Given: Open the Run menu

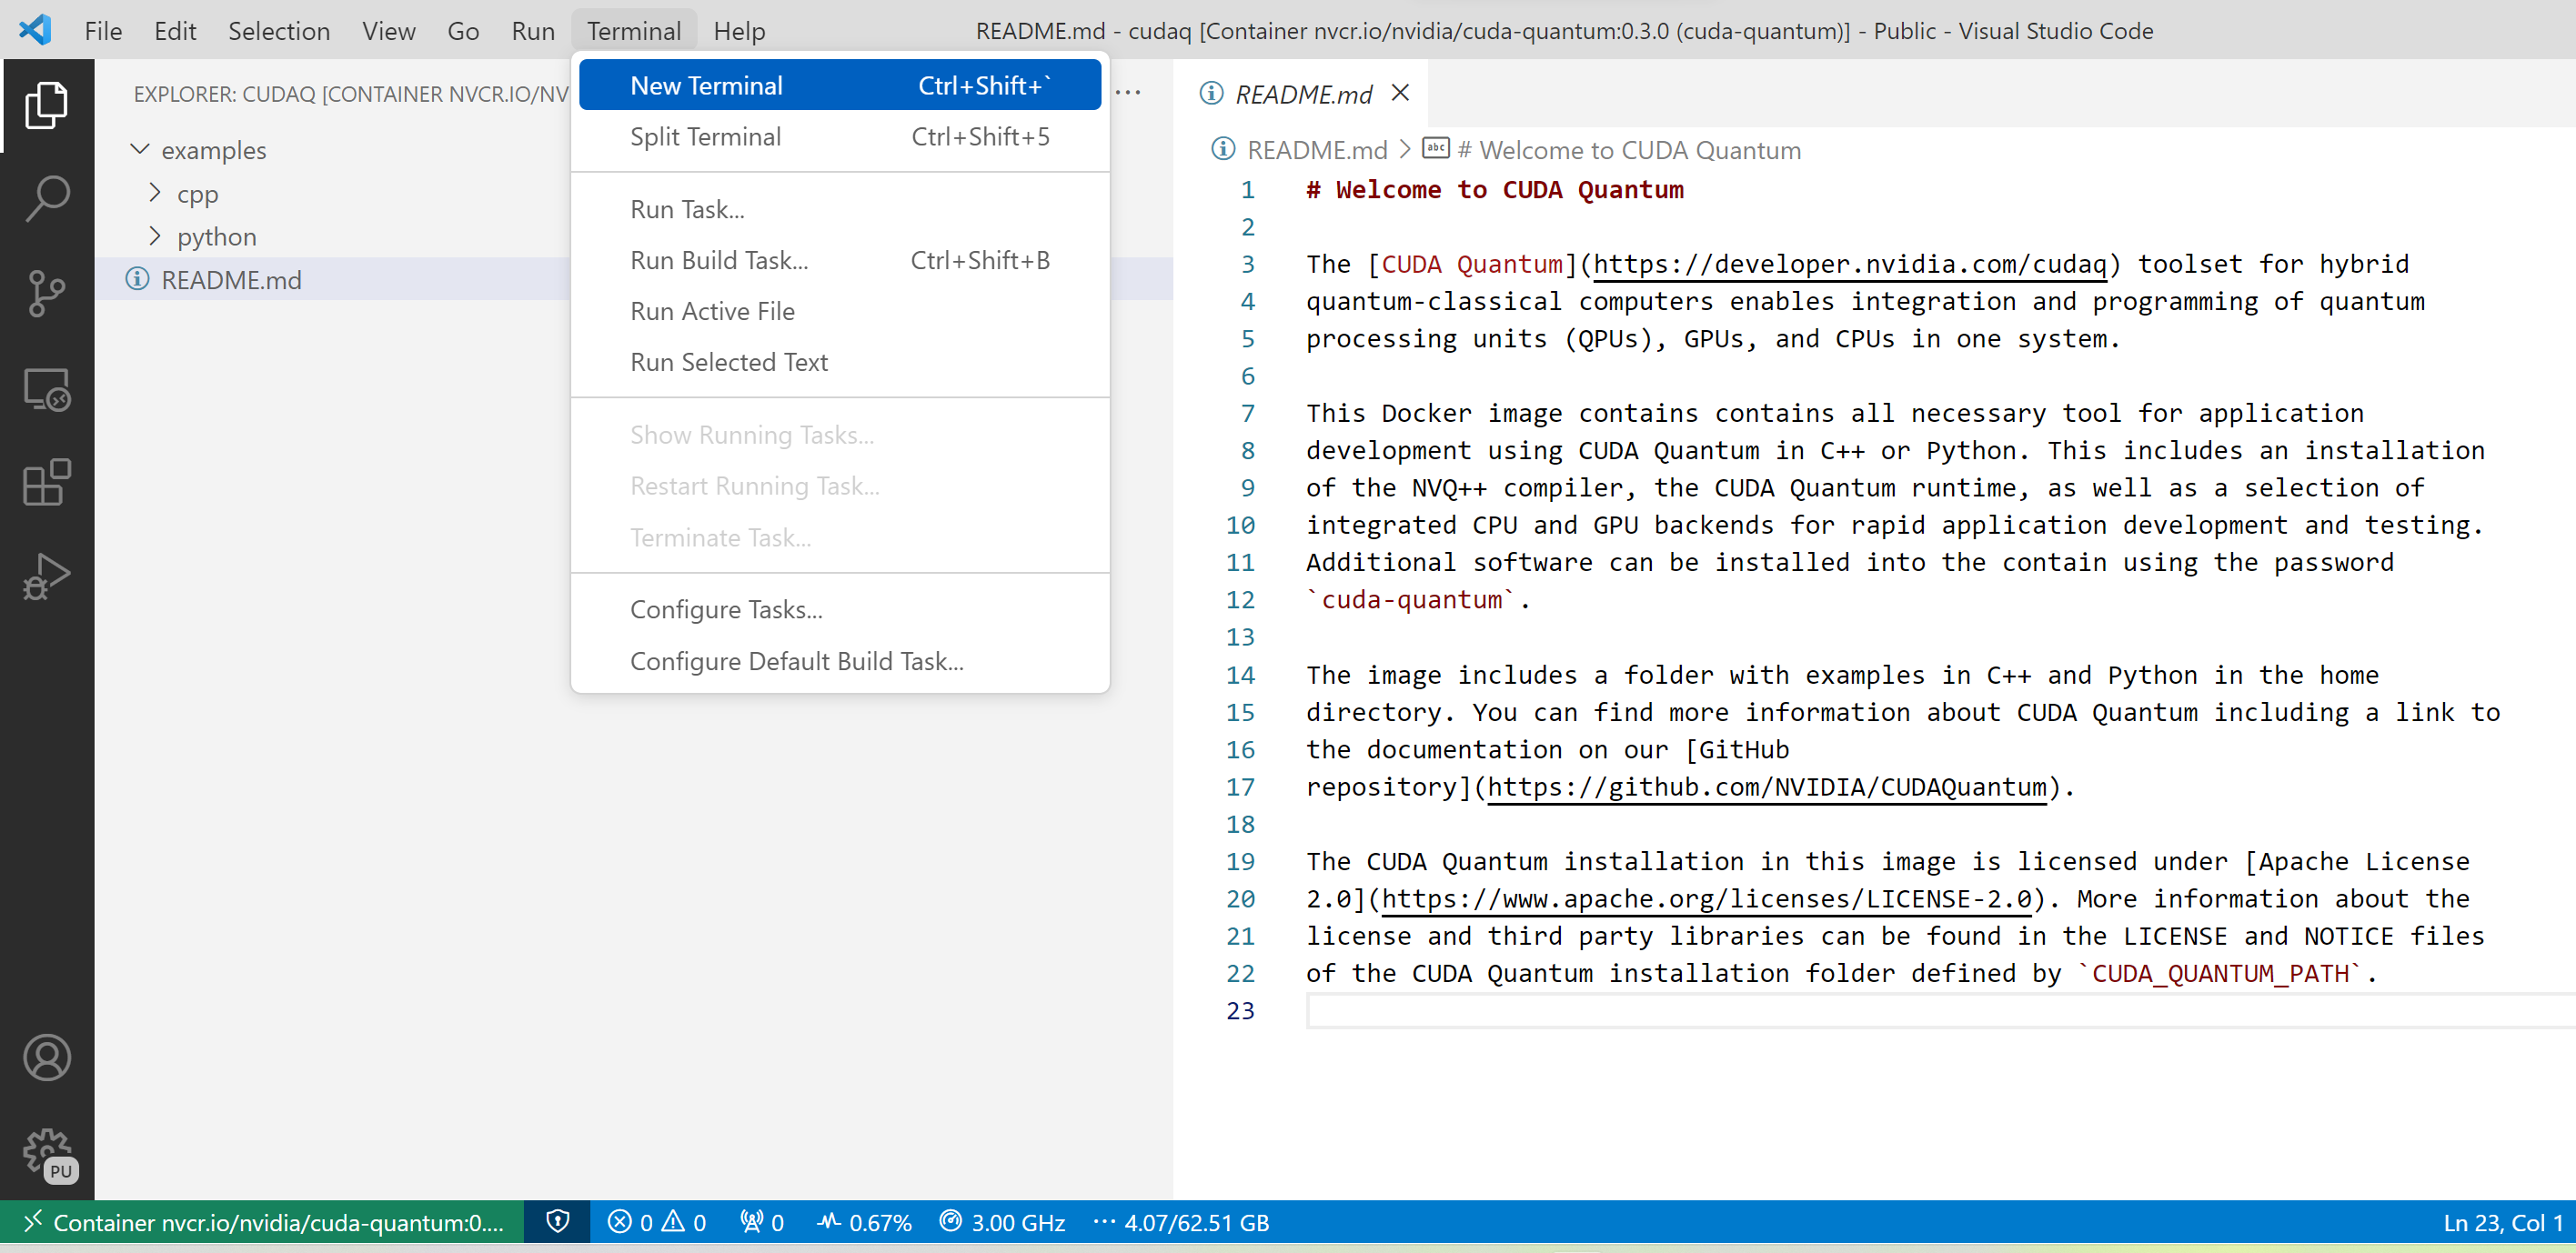Looking at the screenshot, I should pyautogui.click(x=533, y=31).
